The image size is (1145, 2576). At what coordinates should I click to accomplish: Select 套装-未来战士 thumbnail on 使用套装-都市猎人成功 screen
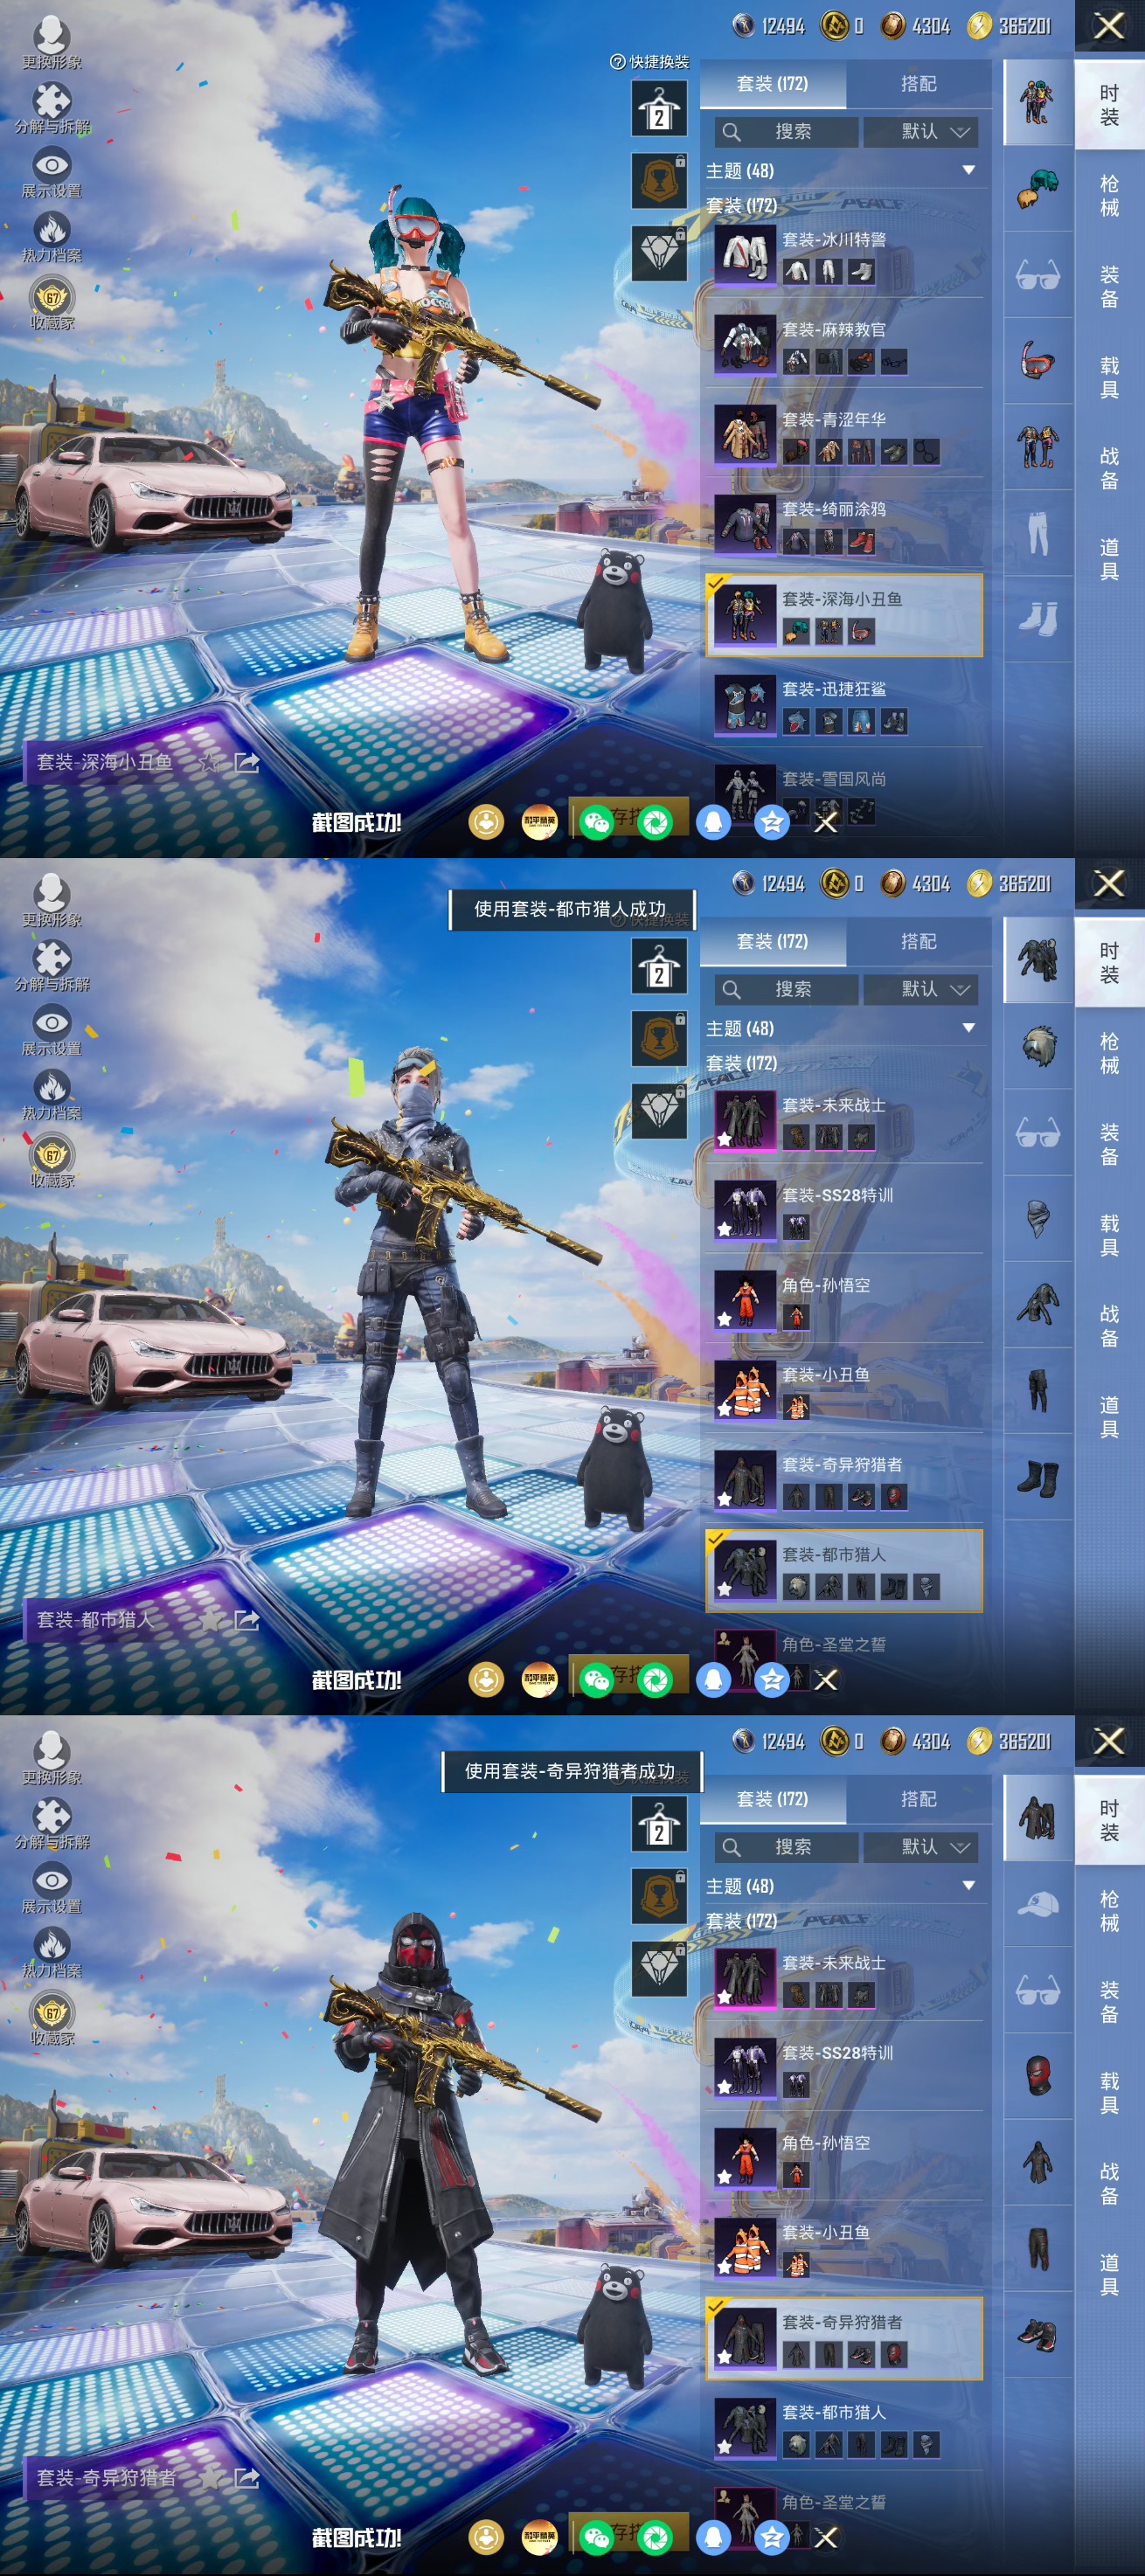745,1120
